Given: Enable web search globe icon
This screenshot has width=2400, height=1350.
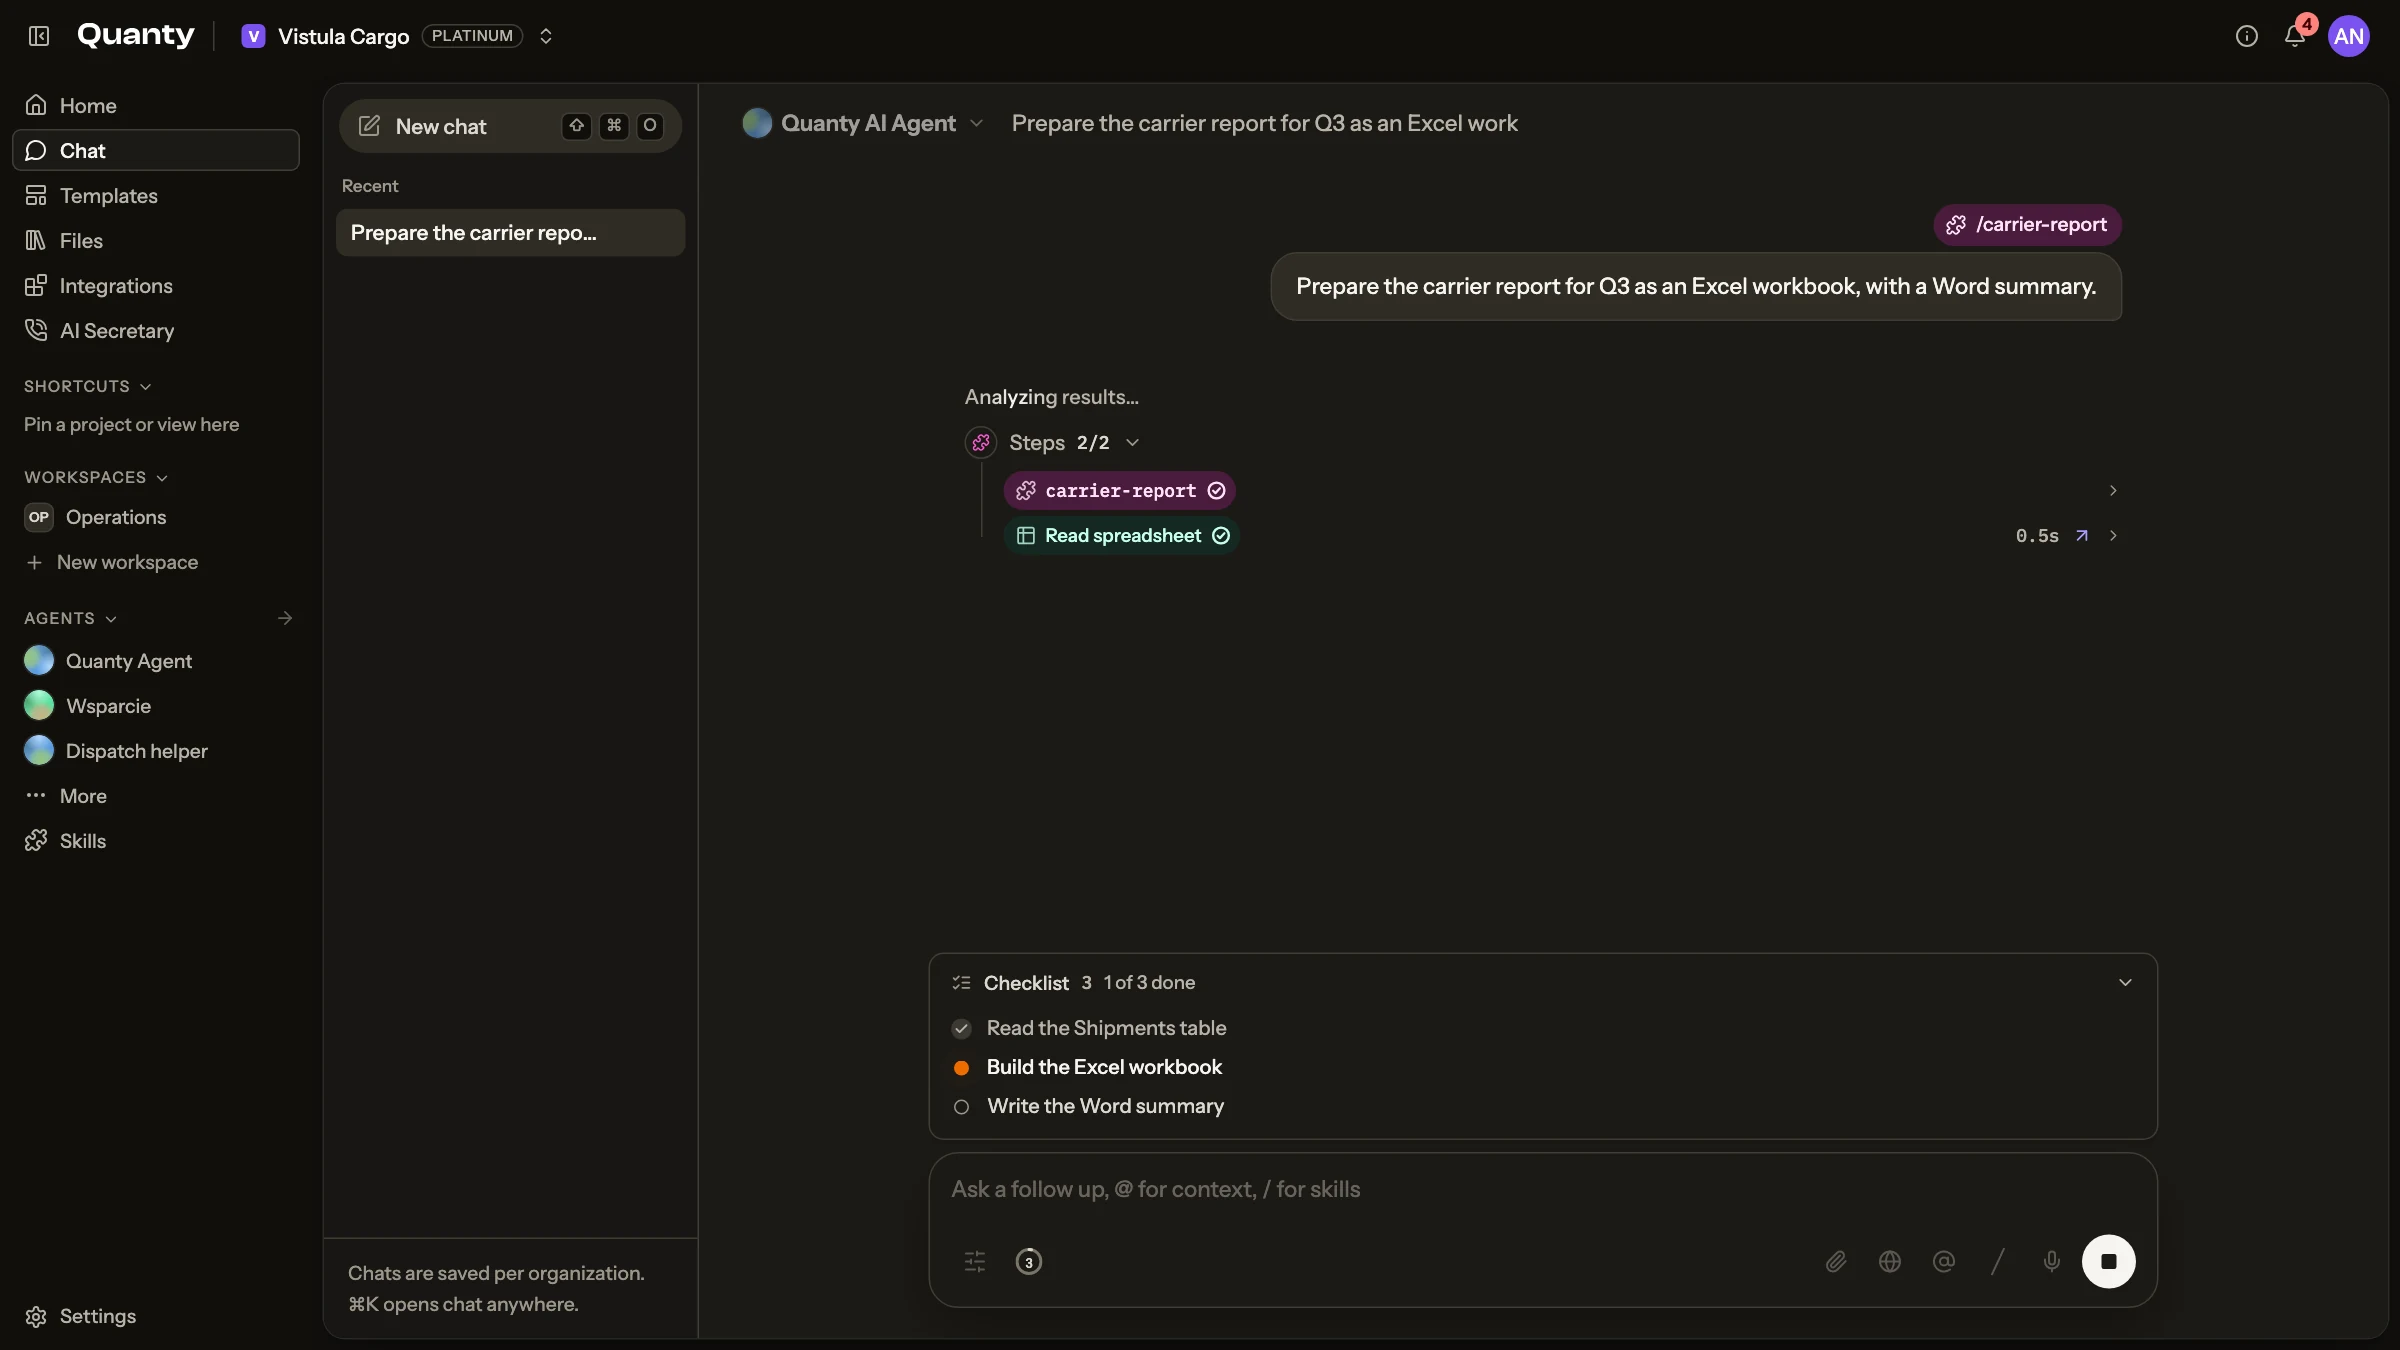Looking at the screenshot, I should [1889, 1261].
